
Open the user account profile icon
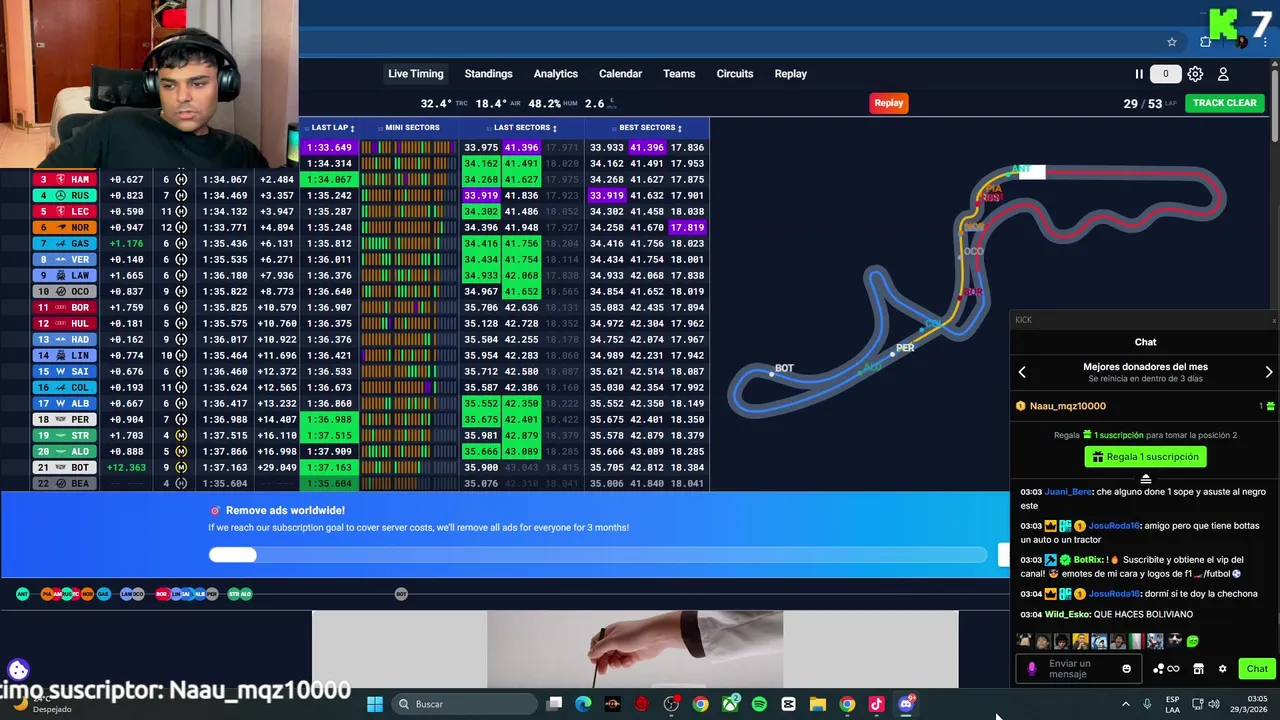[x=1223, y=74]
